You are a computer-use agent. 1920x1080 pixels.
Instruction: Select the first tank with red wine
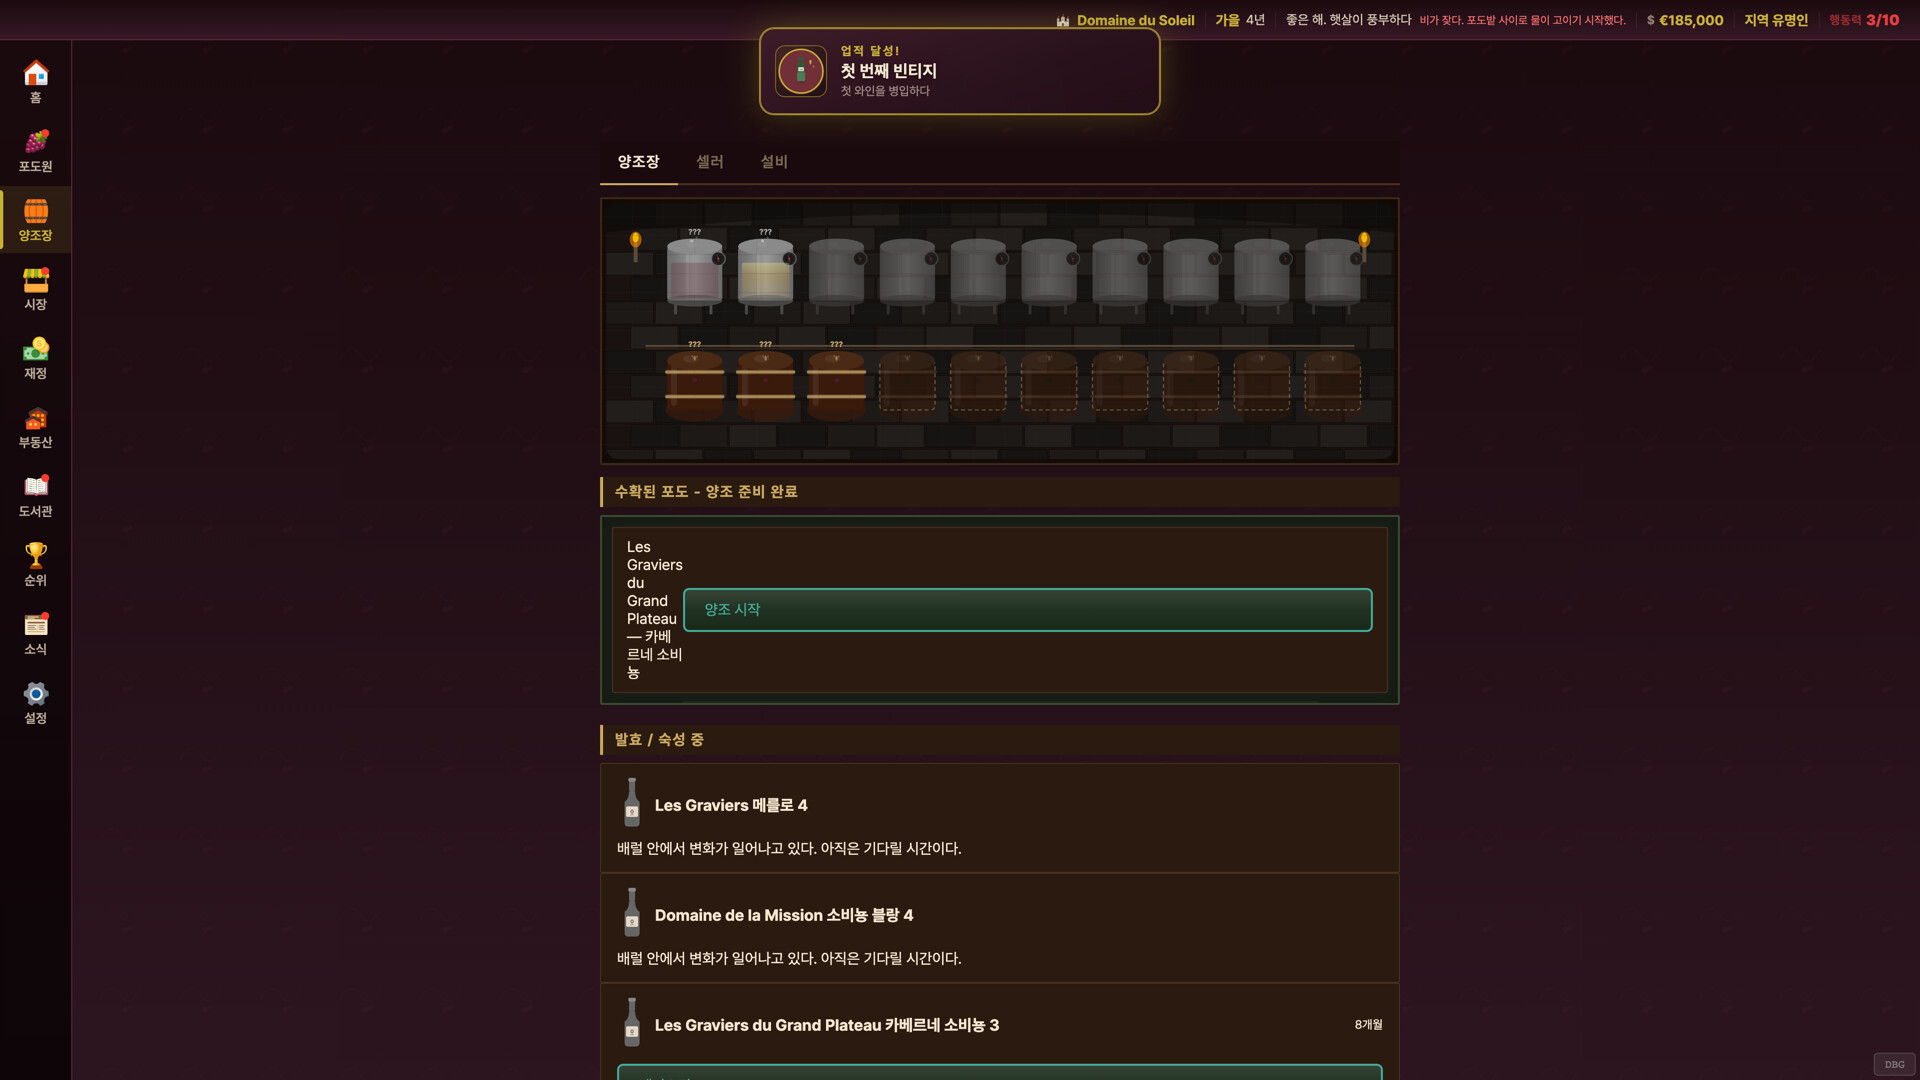(x=694, y=273)
